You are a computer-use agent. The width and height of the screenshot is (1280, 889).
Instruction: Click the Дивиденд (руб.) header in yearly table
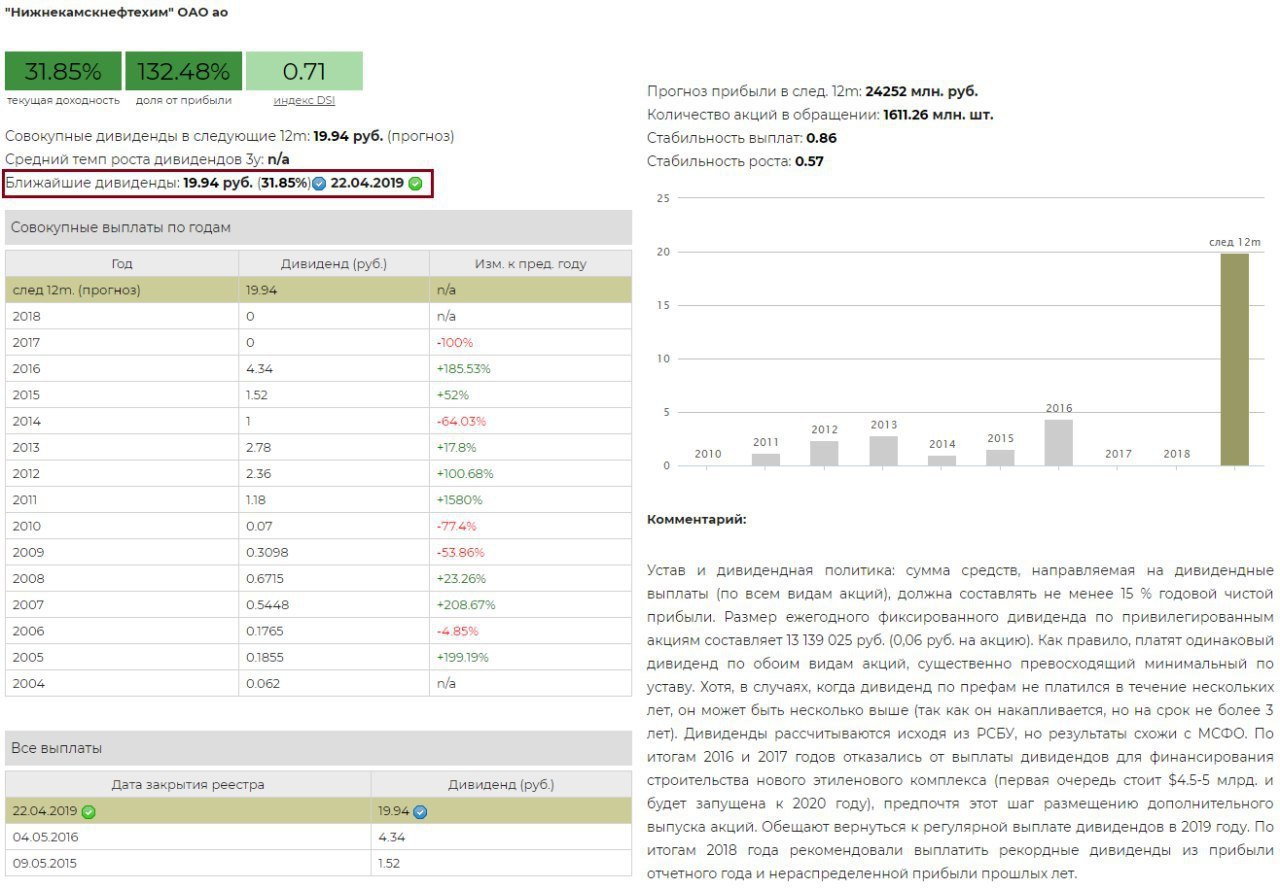coord(334,264)
